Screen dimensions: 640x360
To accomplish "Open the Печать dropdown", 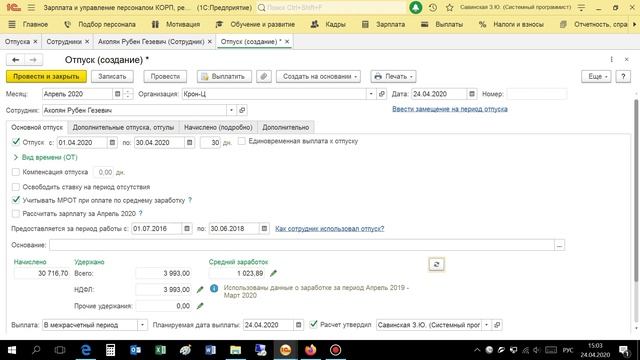I will (393, 76).
